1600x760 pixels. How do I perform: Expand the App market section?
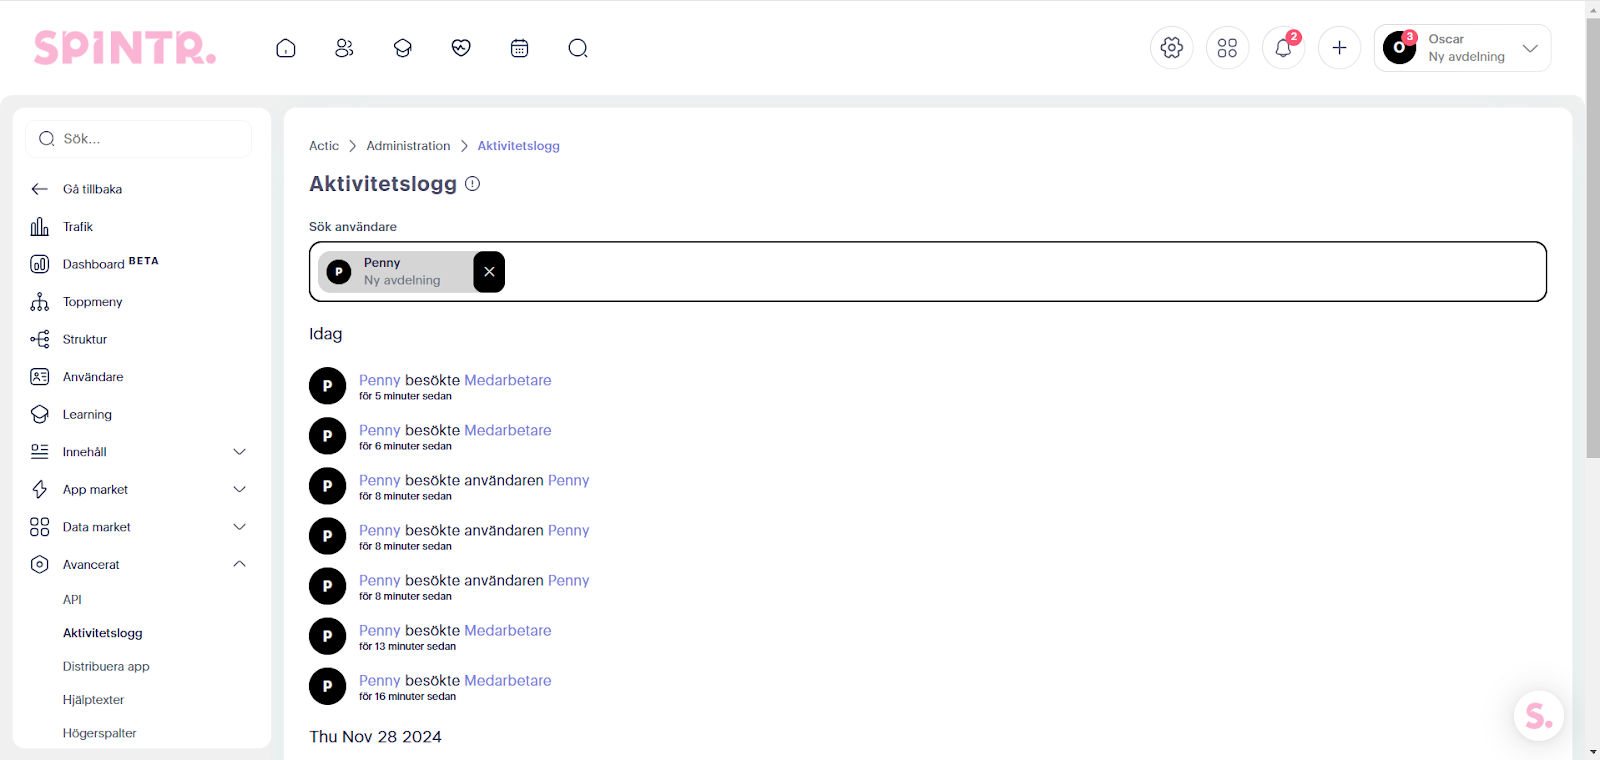coord(239,489)
